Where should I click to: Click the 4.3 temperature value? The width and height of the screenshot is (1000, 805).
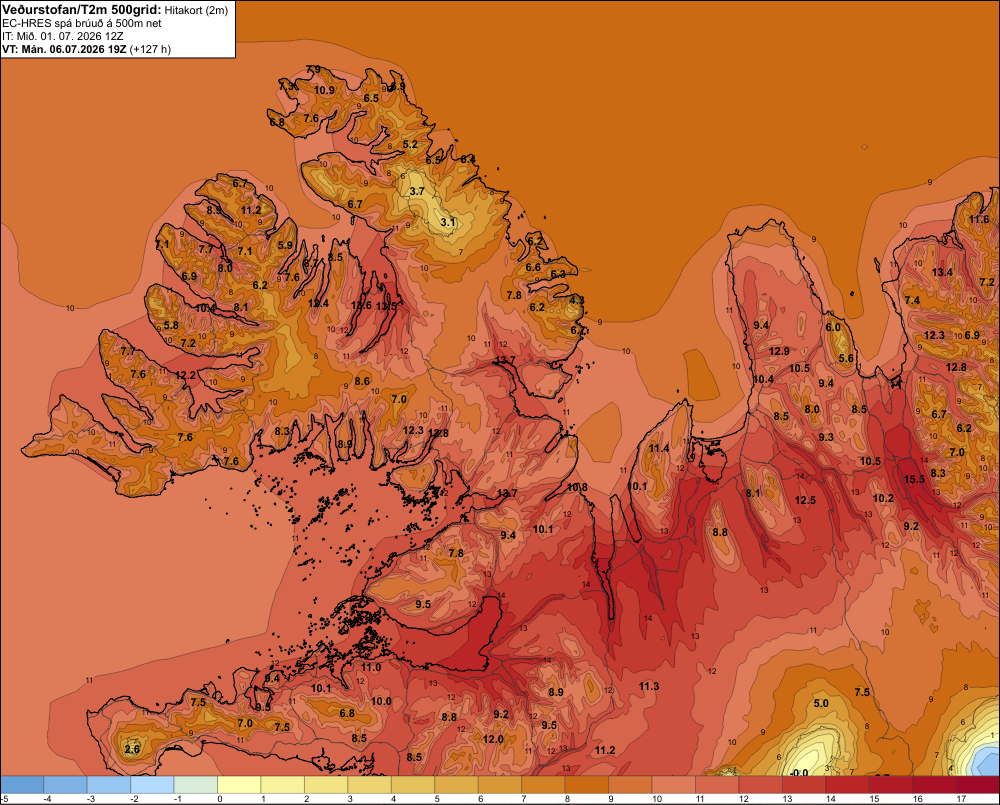pyautogui.click(x=577, y=300)
